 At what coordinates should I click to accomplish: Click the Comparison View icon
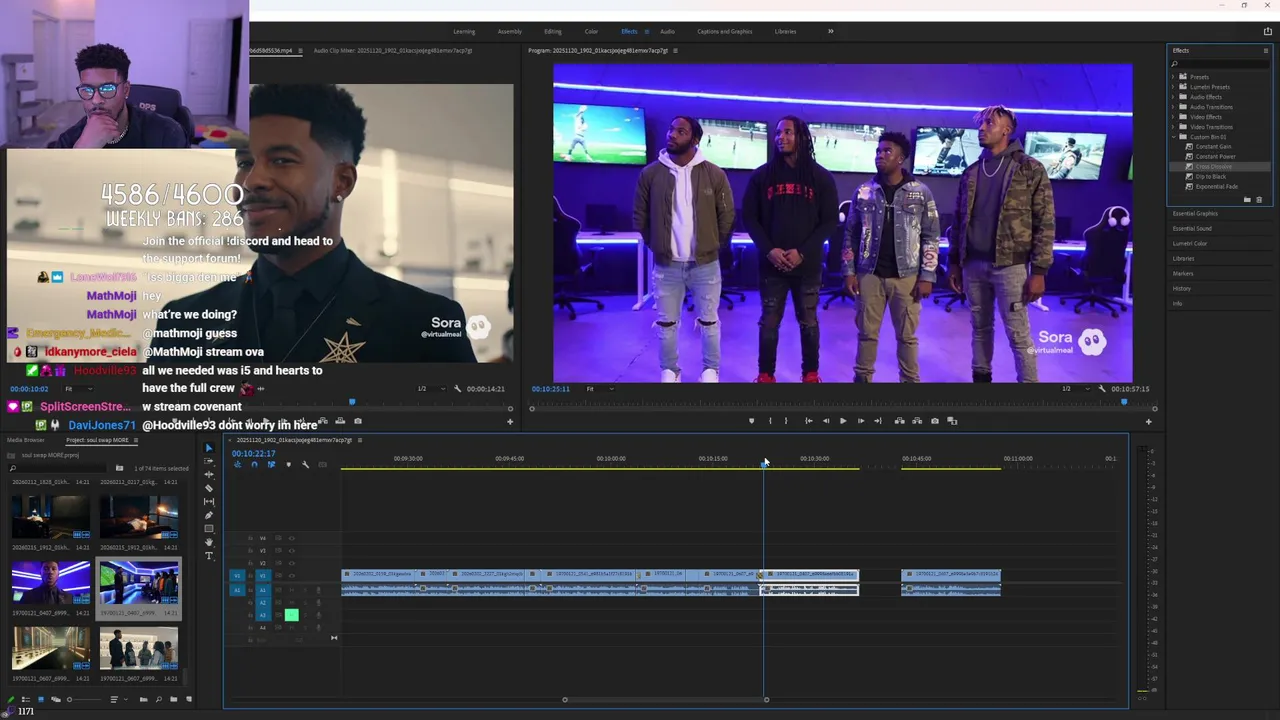click(952, 421)
